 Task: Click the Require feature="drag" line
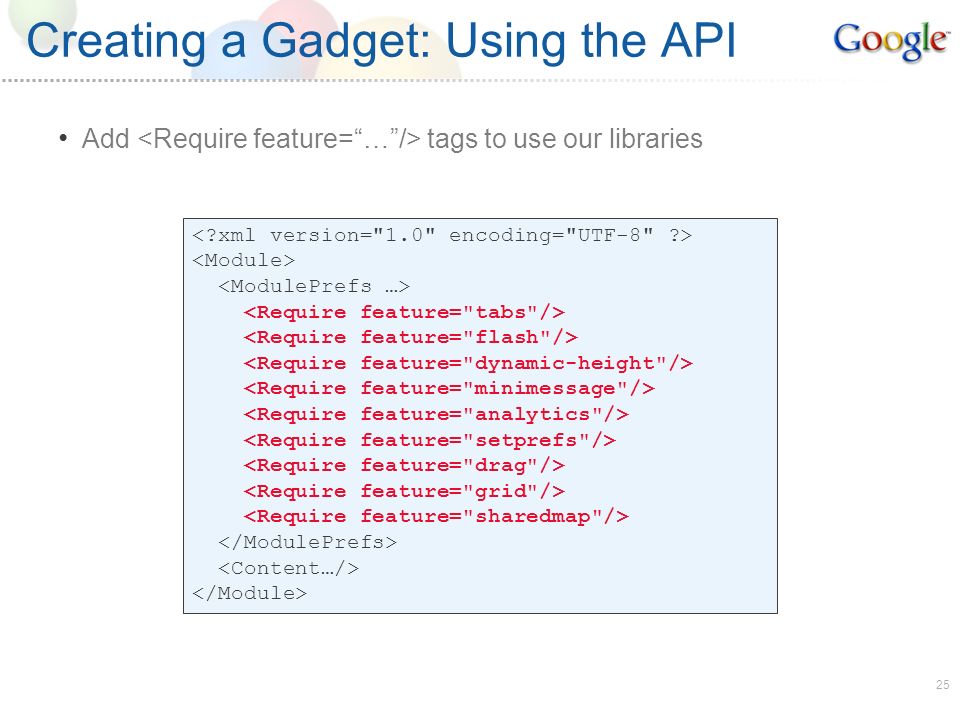[x=404, y=466]
